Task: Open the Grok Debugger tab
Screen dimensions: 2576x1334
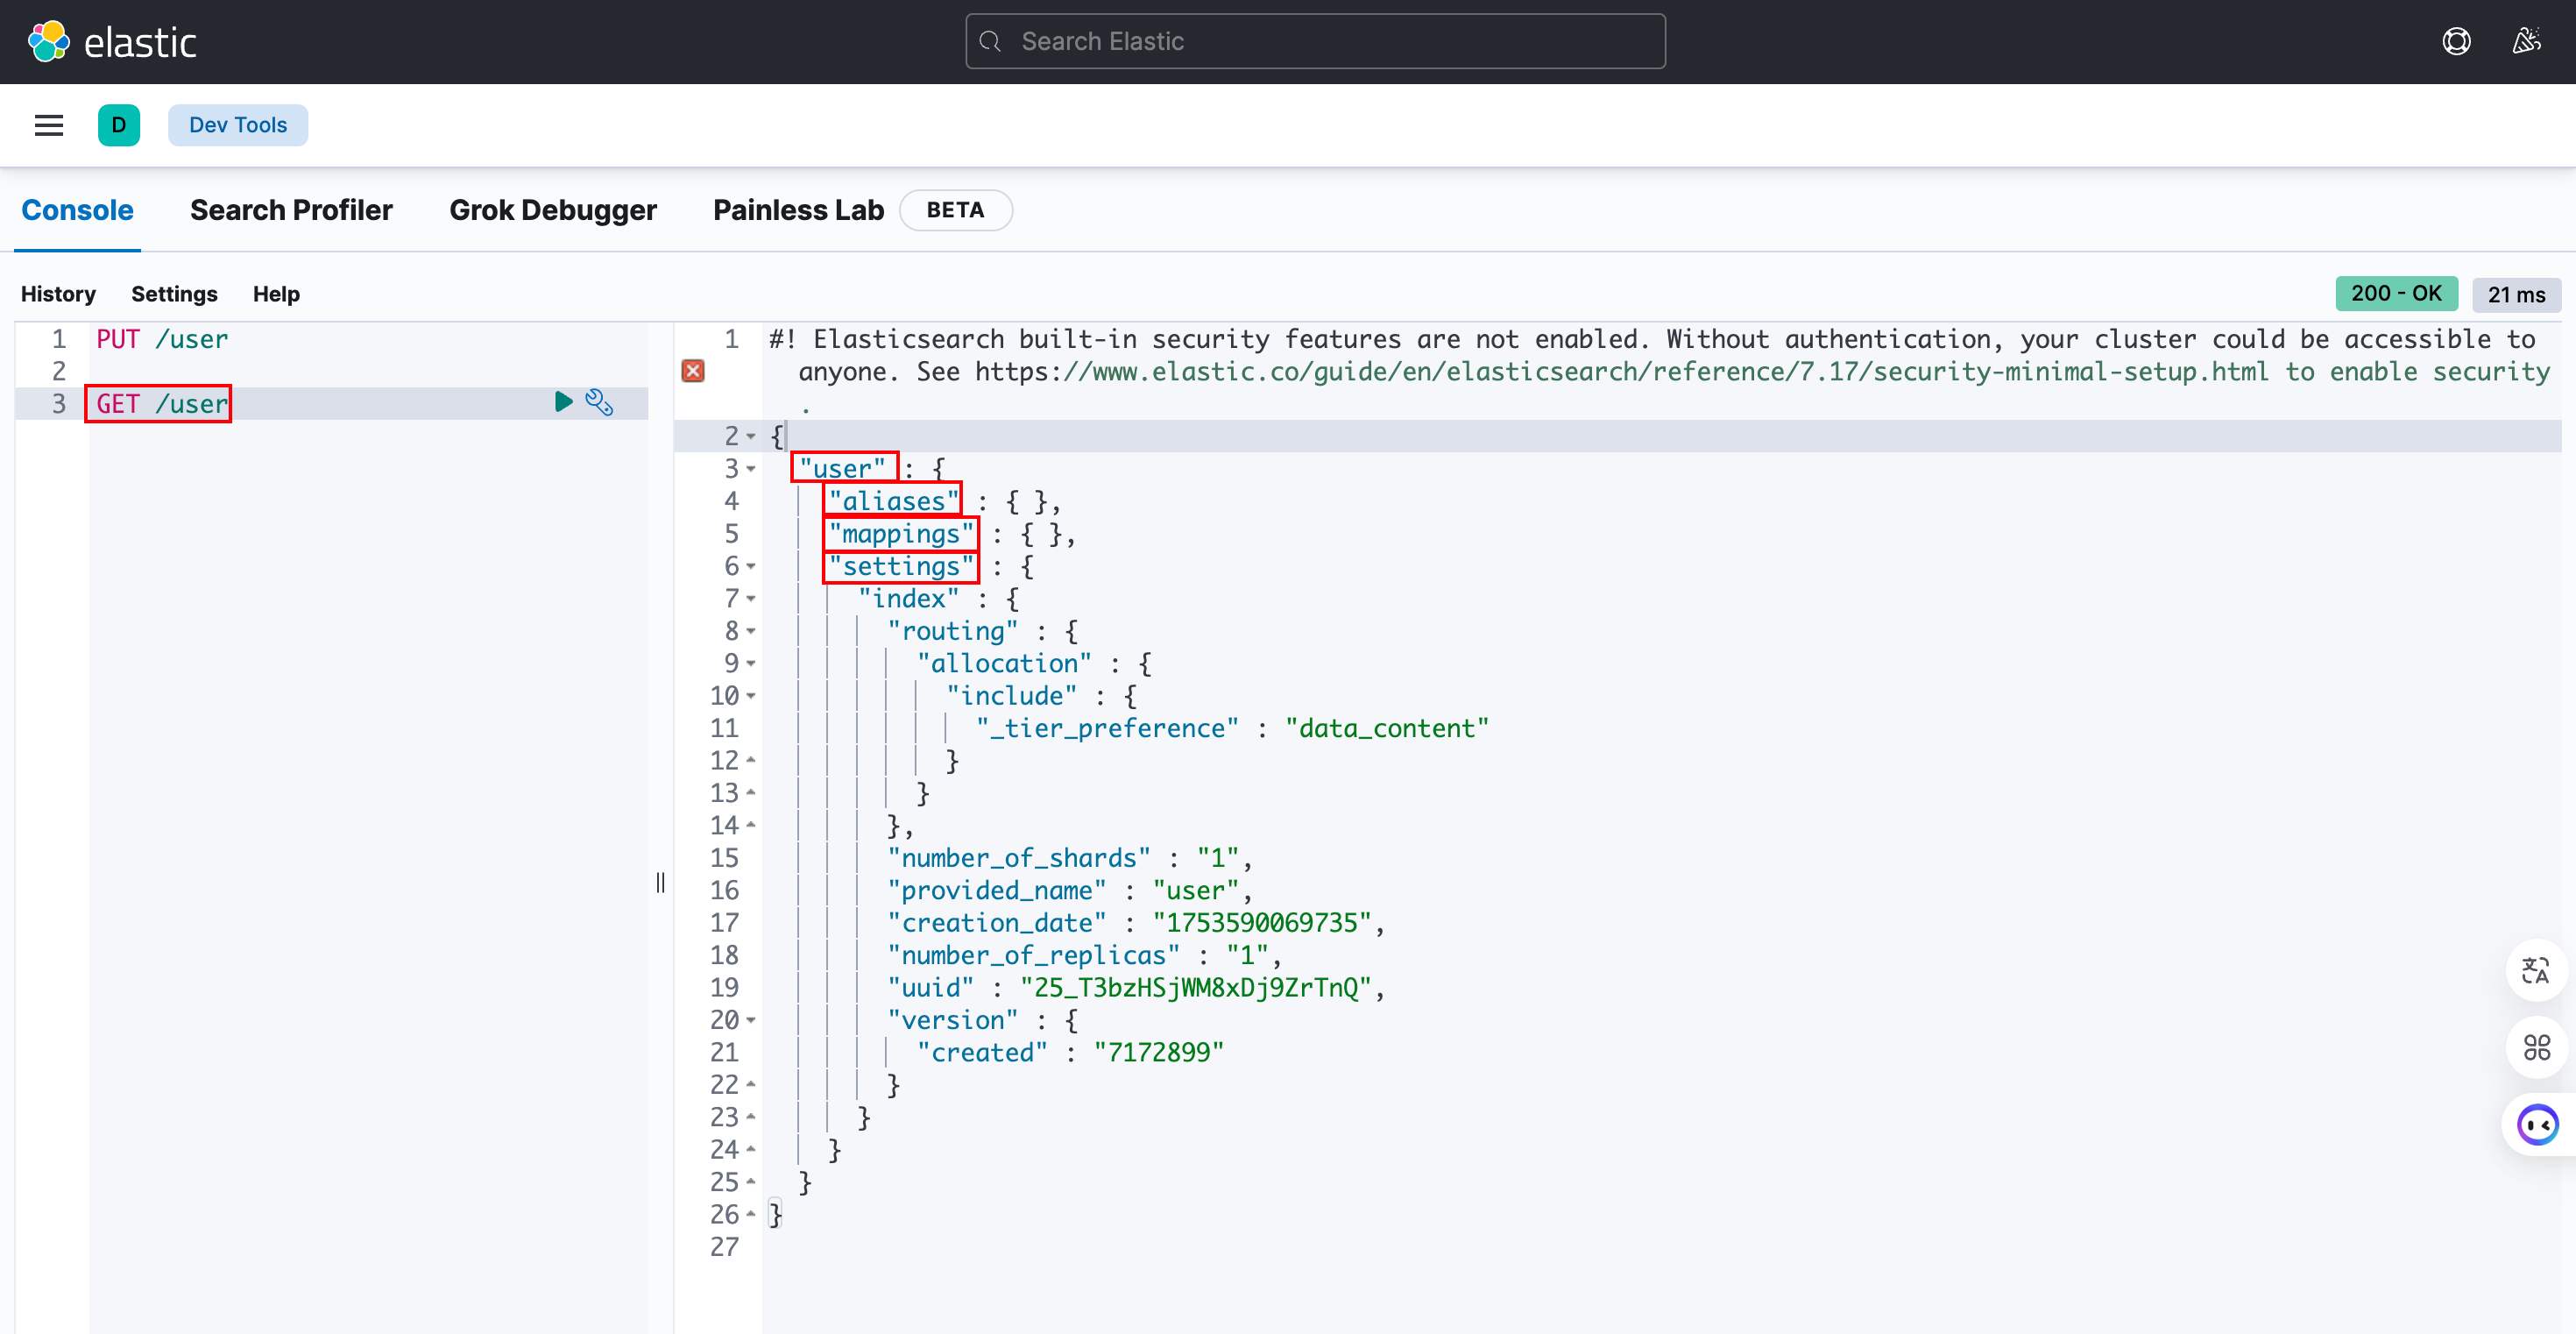Action: (x=553, y=210)
